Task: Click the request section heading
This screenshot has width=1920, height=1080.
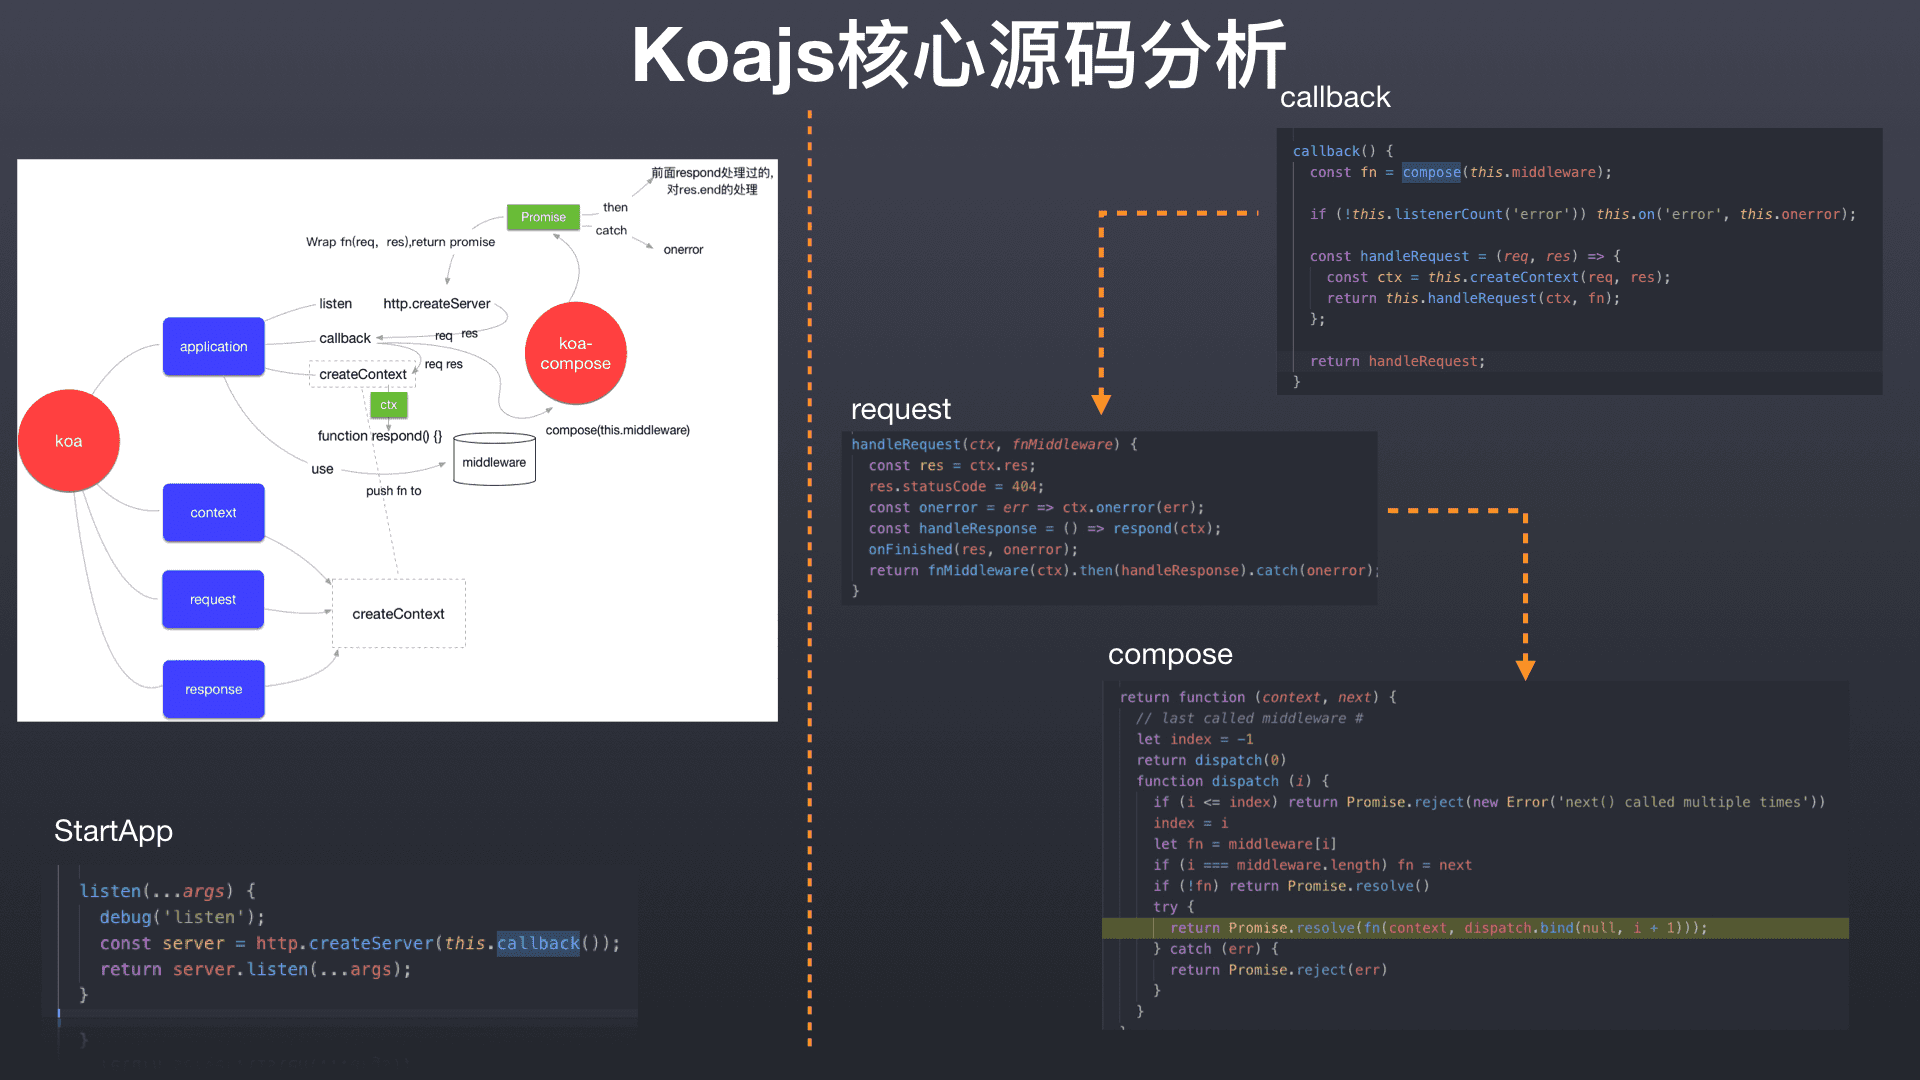Action: pos(900,409)
